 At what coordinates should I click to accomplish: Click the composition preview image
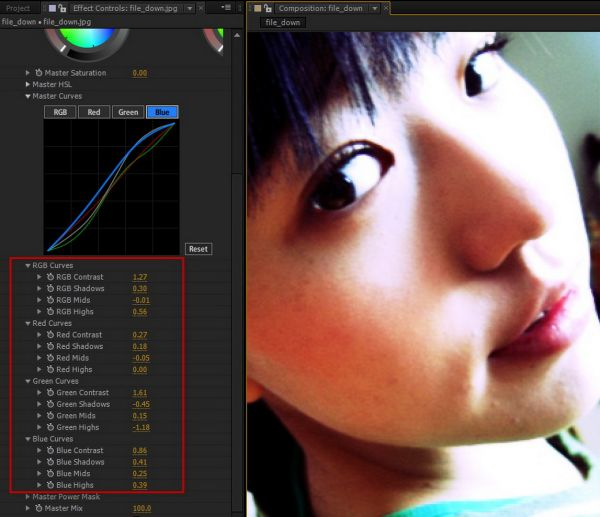pos(424,274)
